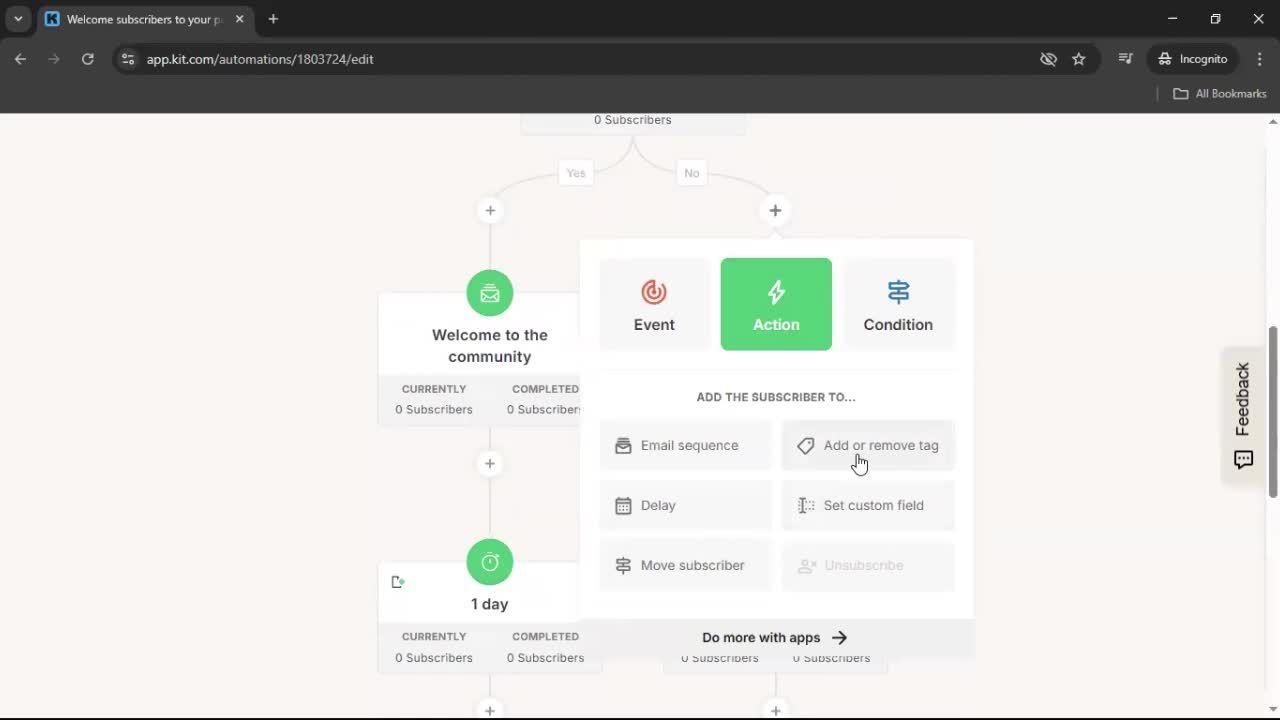
Task: Select the Condition option
Action: tap(897, 304)
